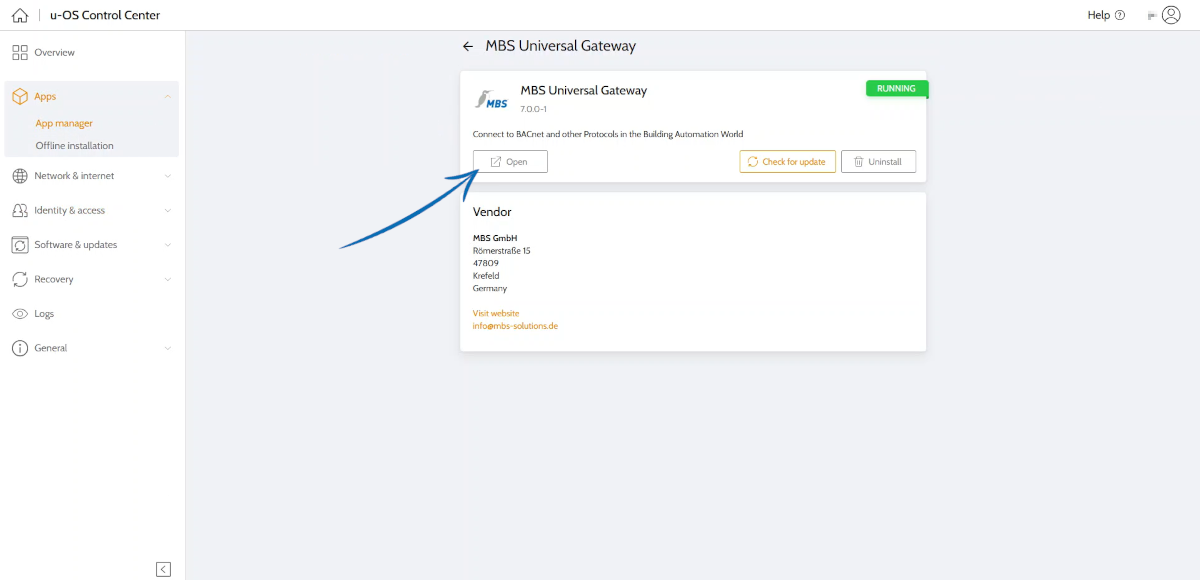Image resolution: width=1200 pixels, height=580 pixels.
Task: Click the Krefeld city text
Action: click(486, 276)
